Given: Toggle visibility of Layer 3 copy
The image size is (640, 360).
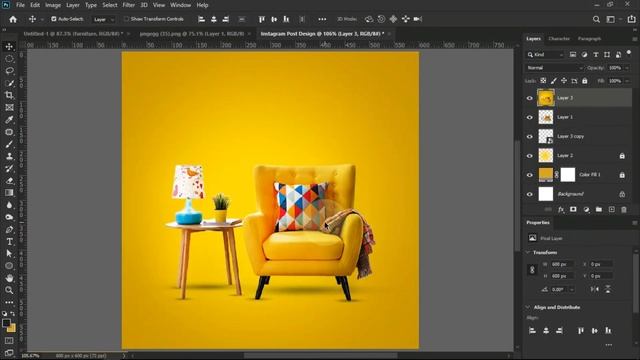Looking at the screenshot, I should coord(529,136).
